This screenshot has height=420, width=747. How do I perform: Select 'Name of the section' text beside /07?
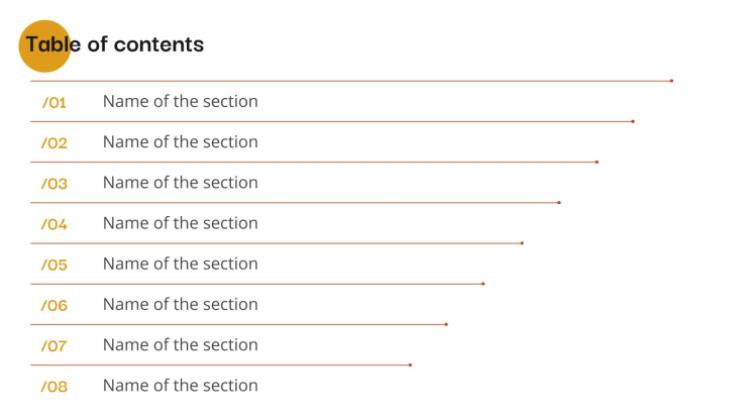pos(181,345)
